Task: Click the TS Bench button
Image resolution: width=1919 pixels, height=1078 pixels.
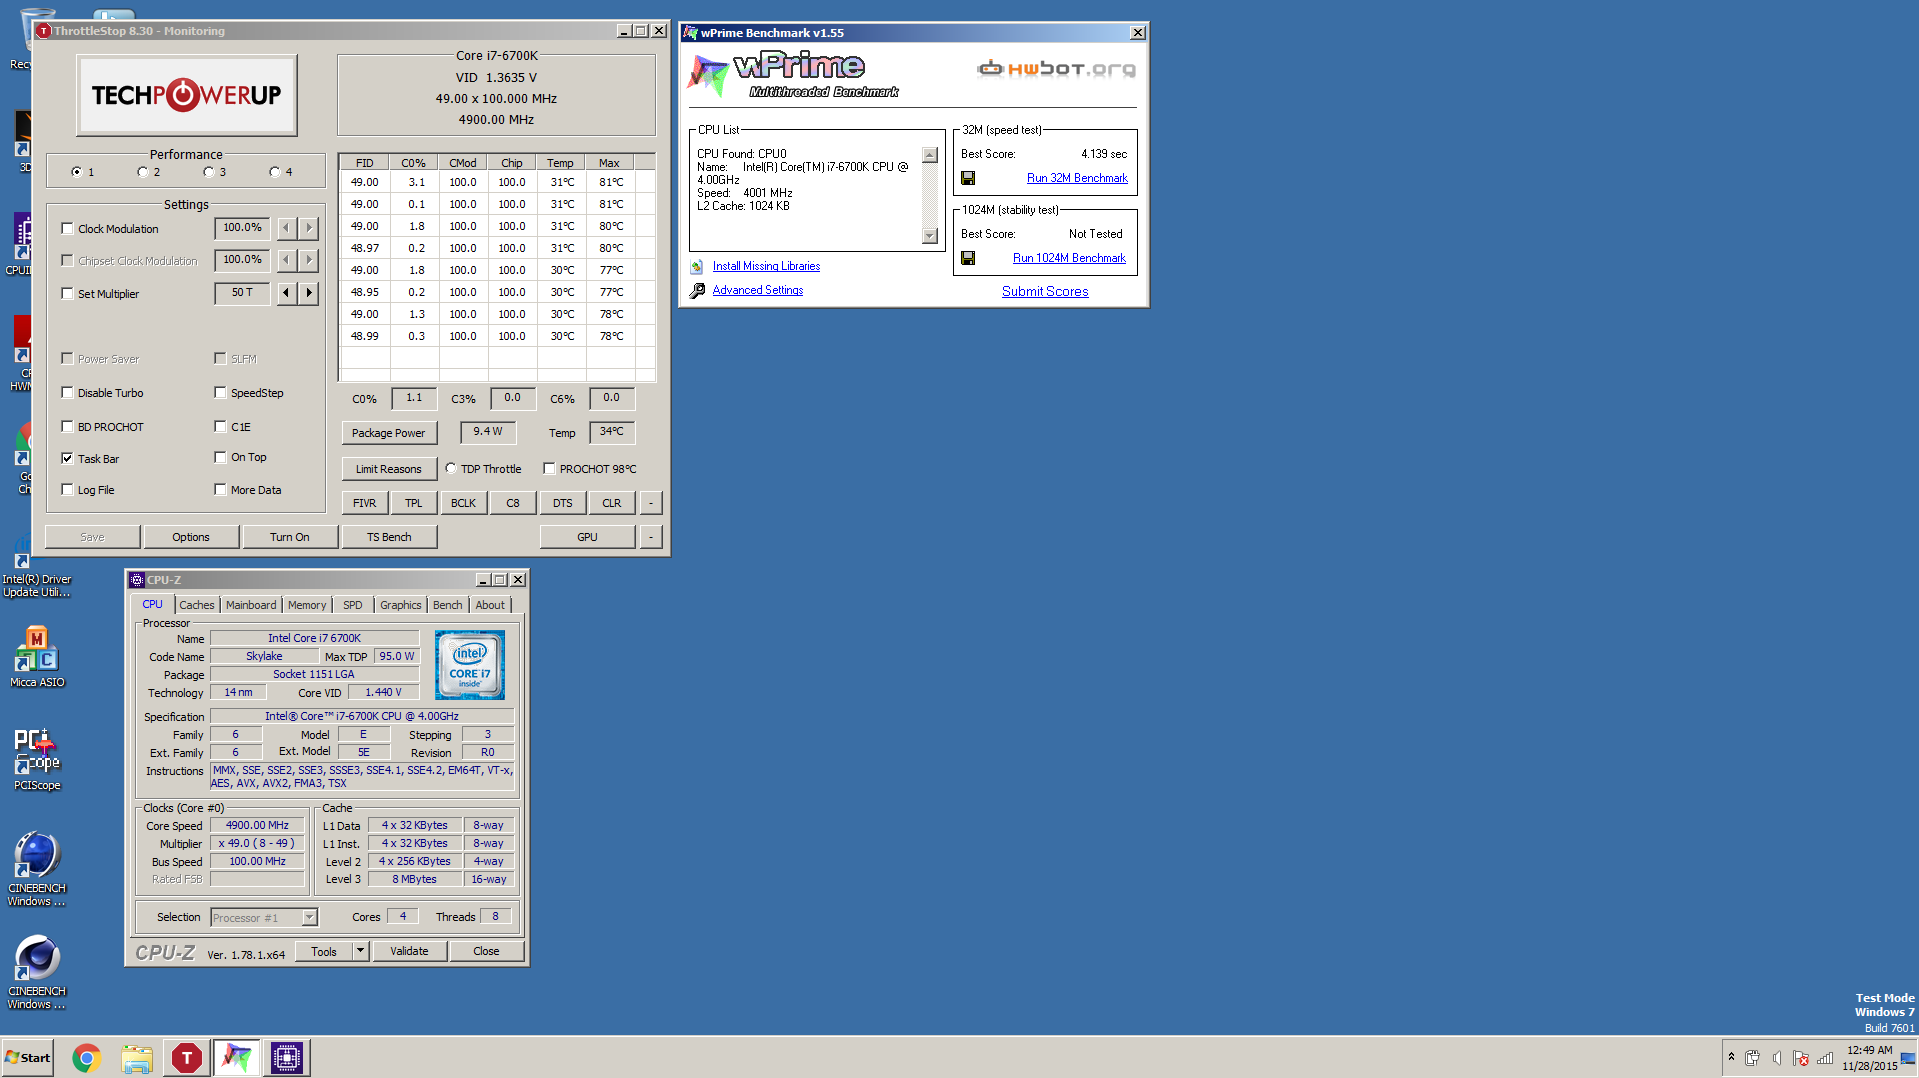Action: click(389, 537)
